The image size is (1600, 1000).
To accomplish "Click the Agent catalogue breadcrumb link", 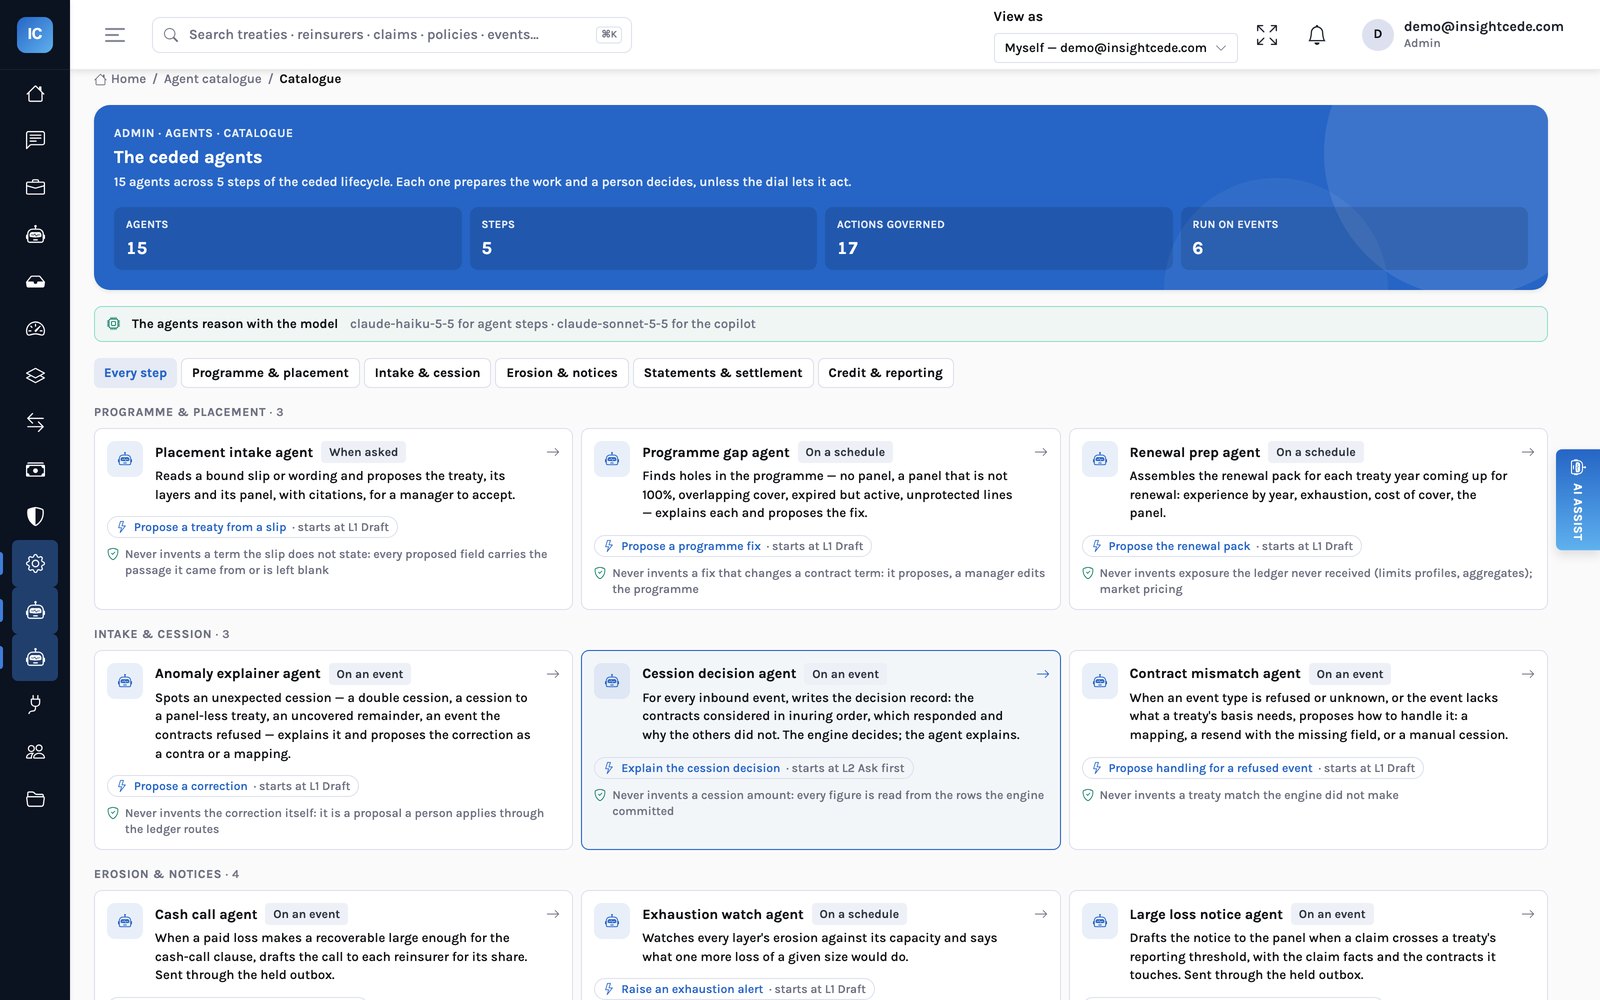I will (212, 79).
